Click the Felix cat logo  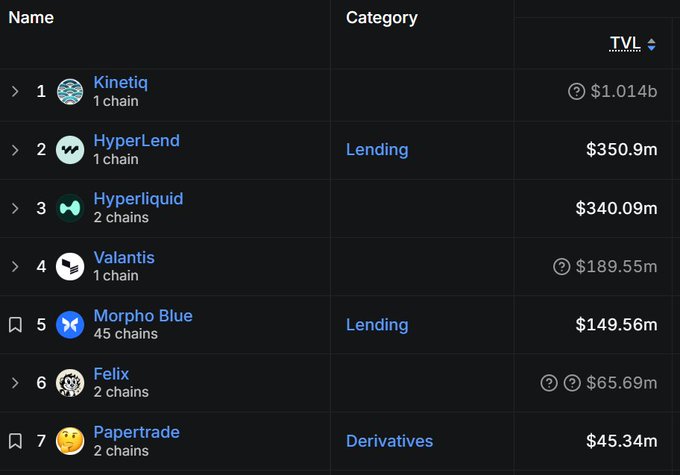[70, 383]
